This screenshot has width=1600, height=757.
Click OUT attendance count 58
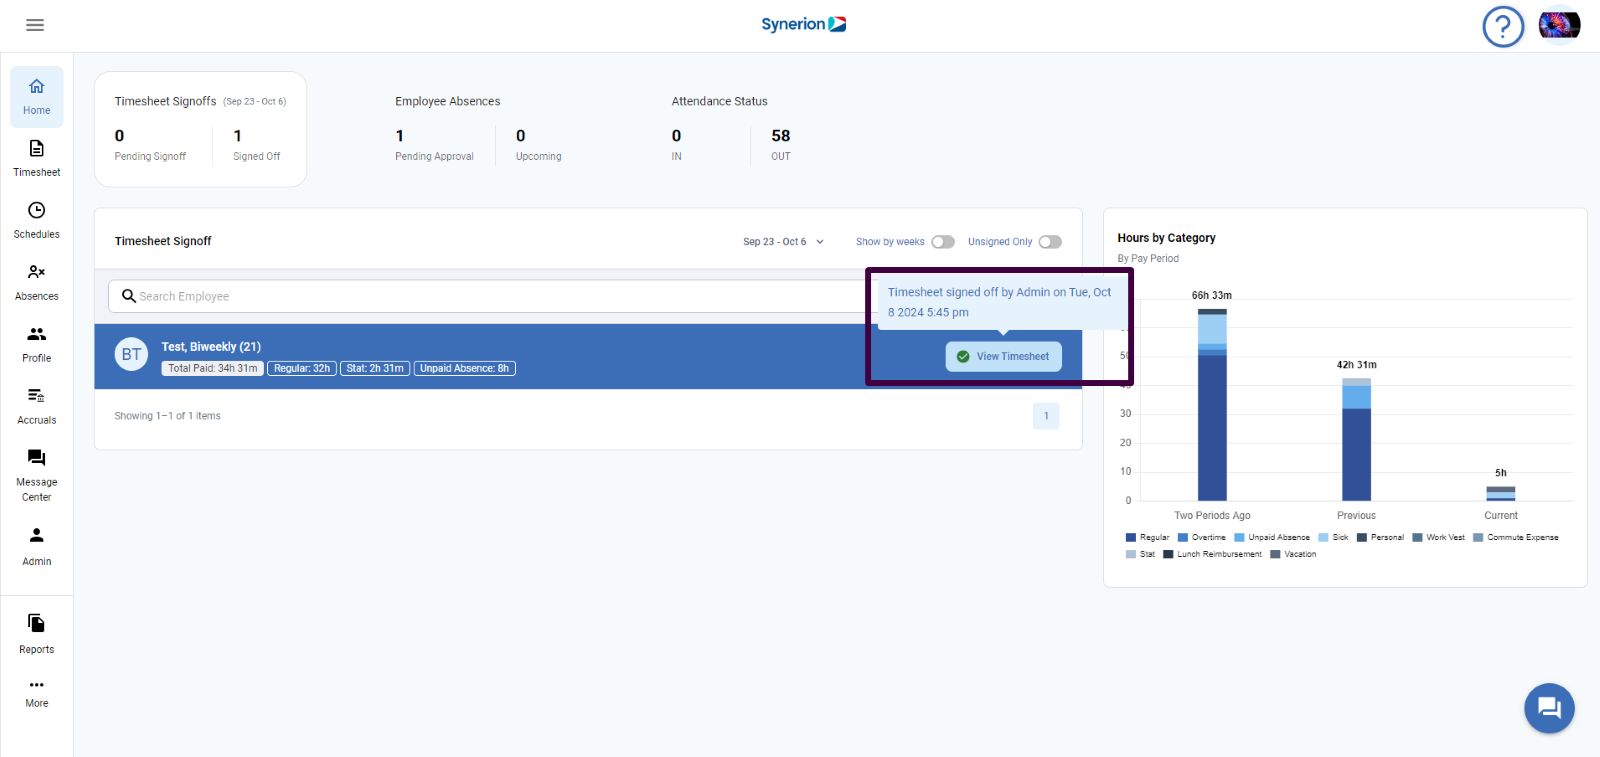(x=781, y=136)
